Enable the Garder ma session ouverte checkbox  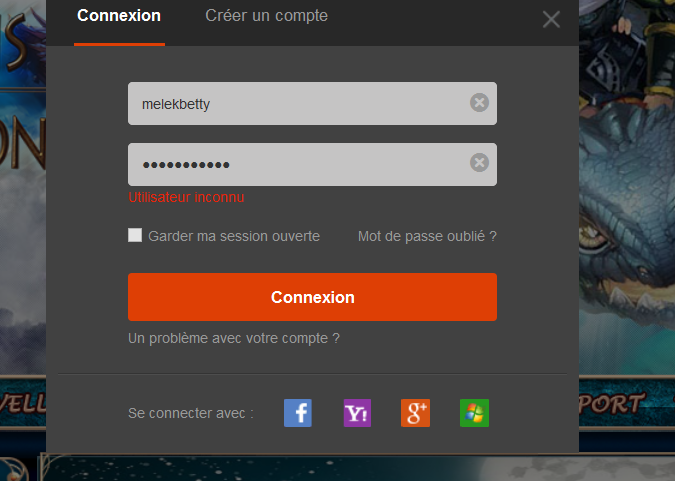click(x=135, y=236)
